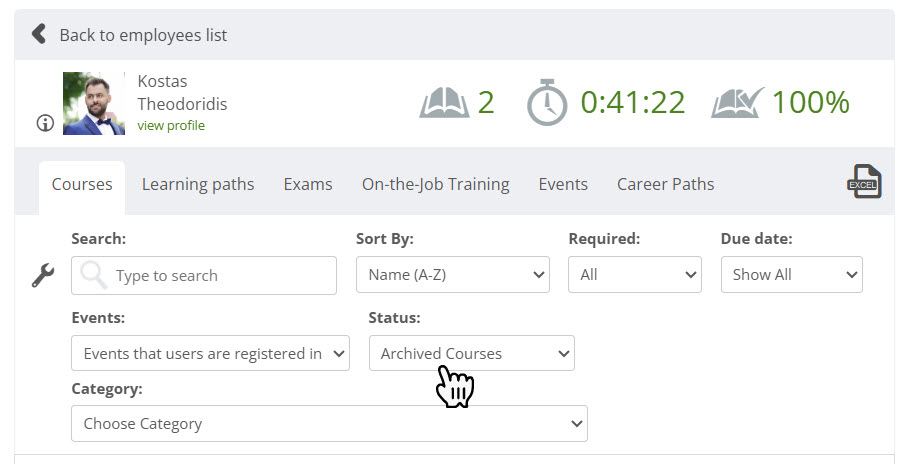Open the On-the-Job Training tab

[436, 185]
